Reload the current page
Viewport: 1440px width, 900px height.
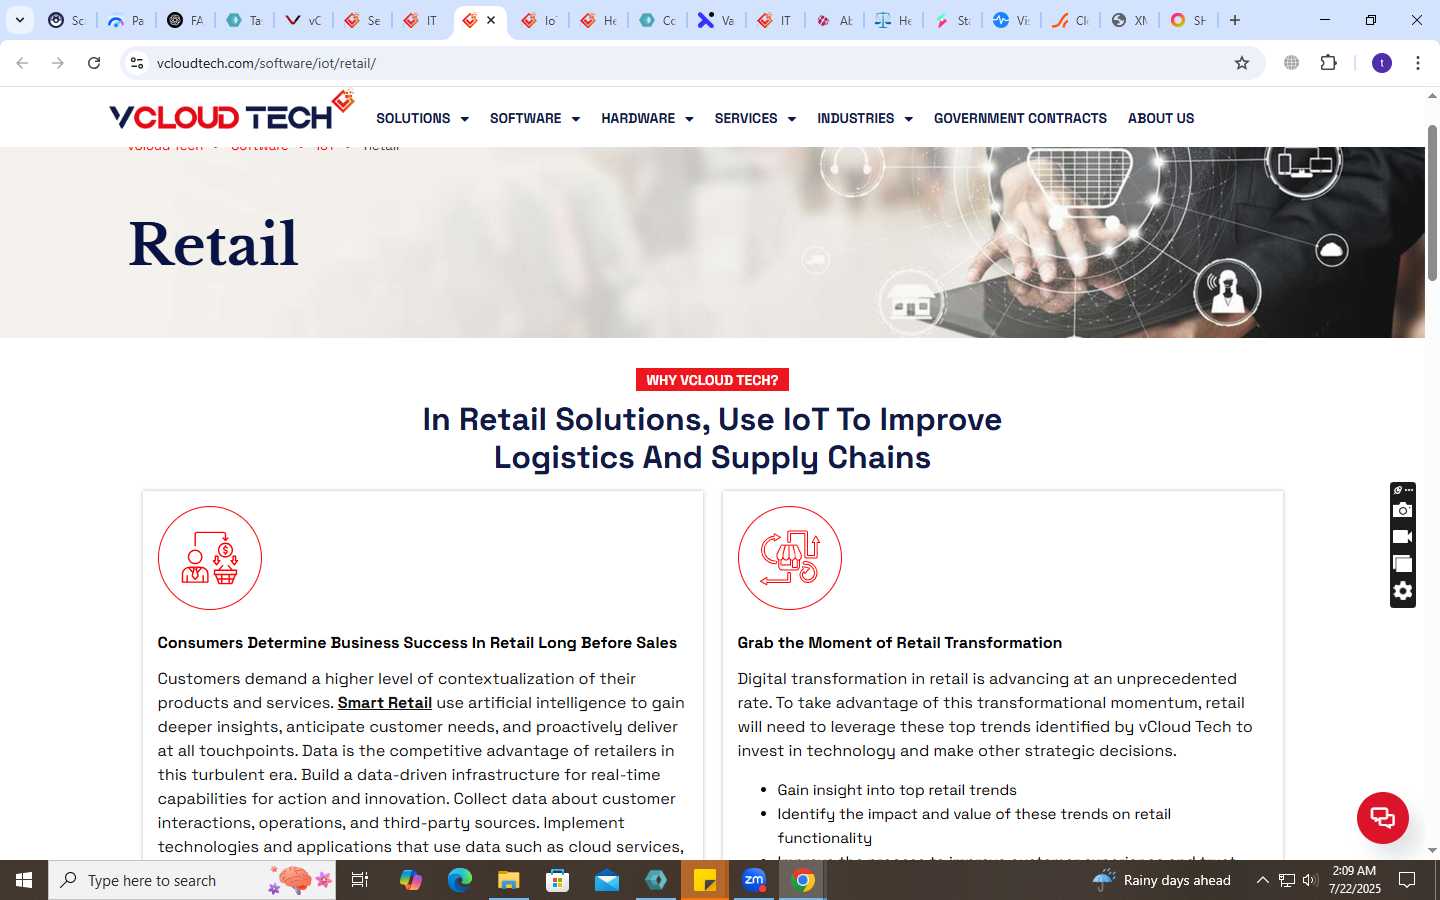[x=94, y=63]
